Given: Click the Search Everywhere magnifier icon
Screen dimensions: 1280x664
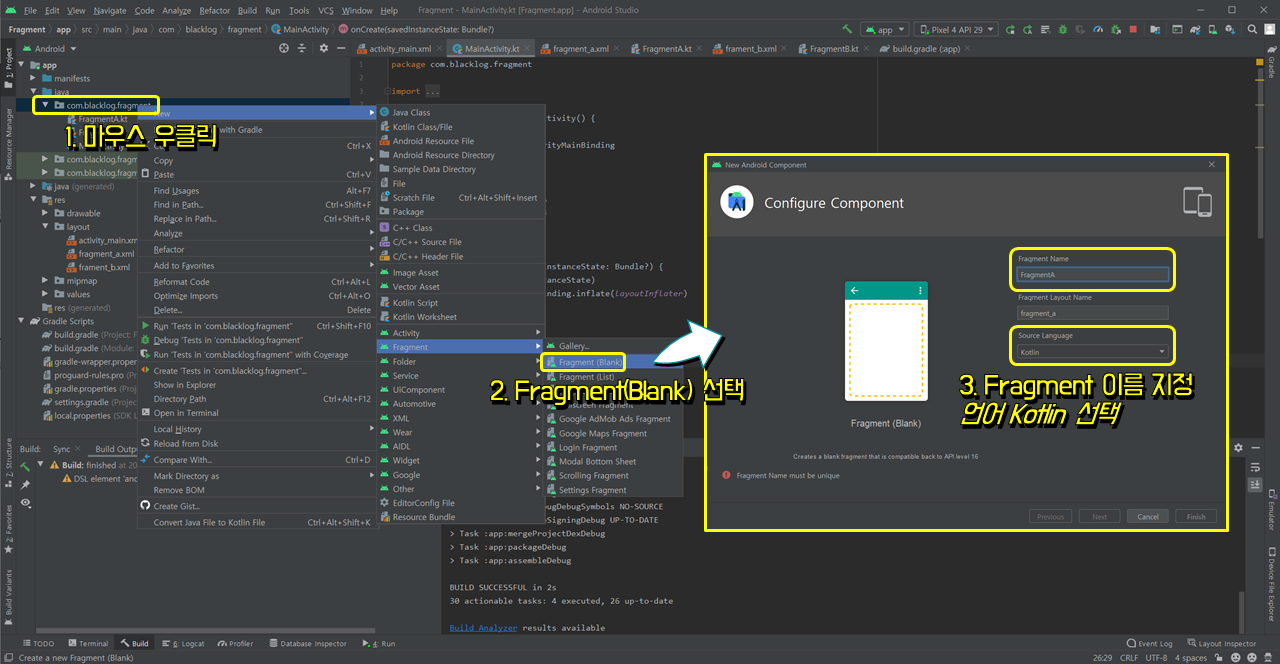Looking at the screenshot, I should pos(1252,30).
